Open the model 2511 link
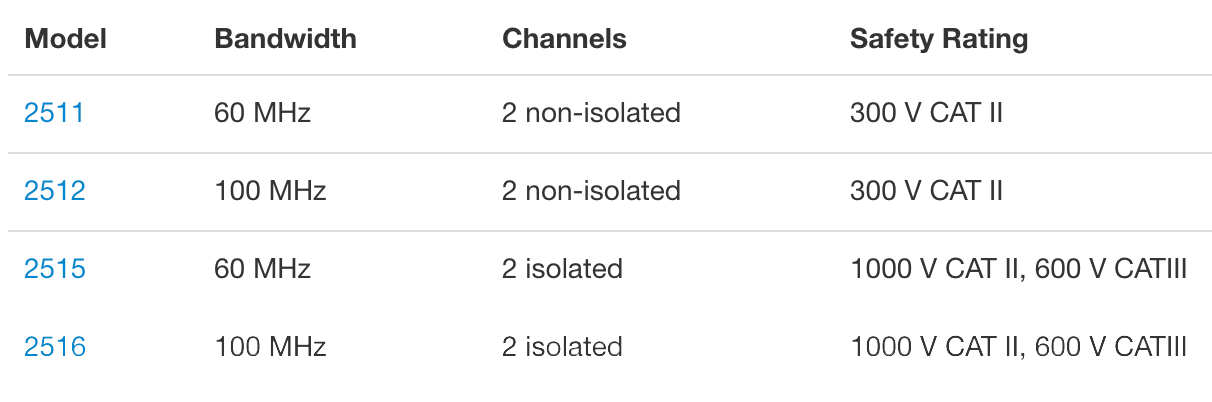1212x402 pixels. [x=54, y=113]
